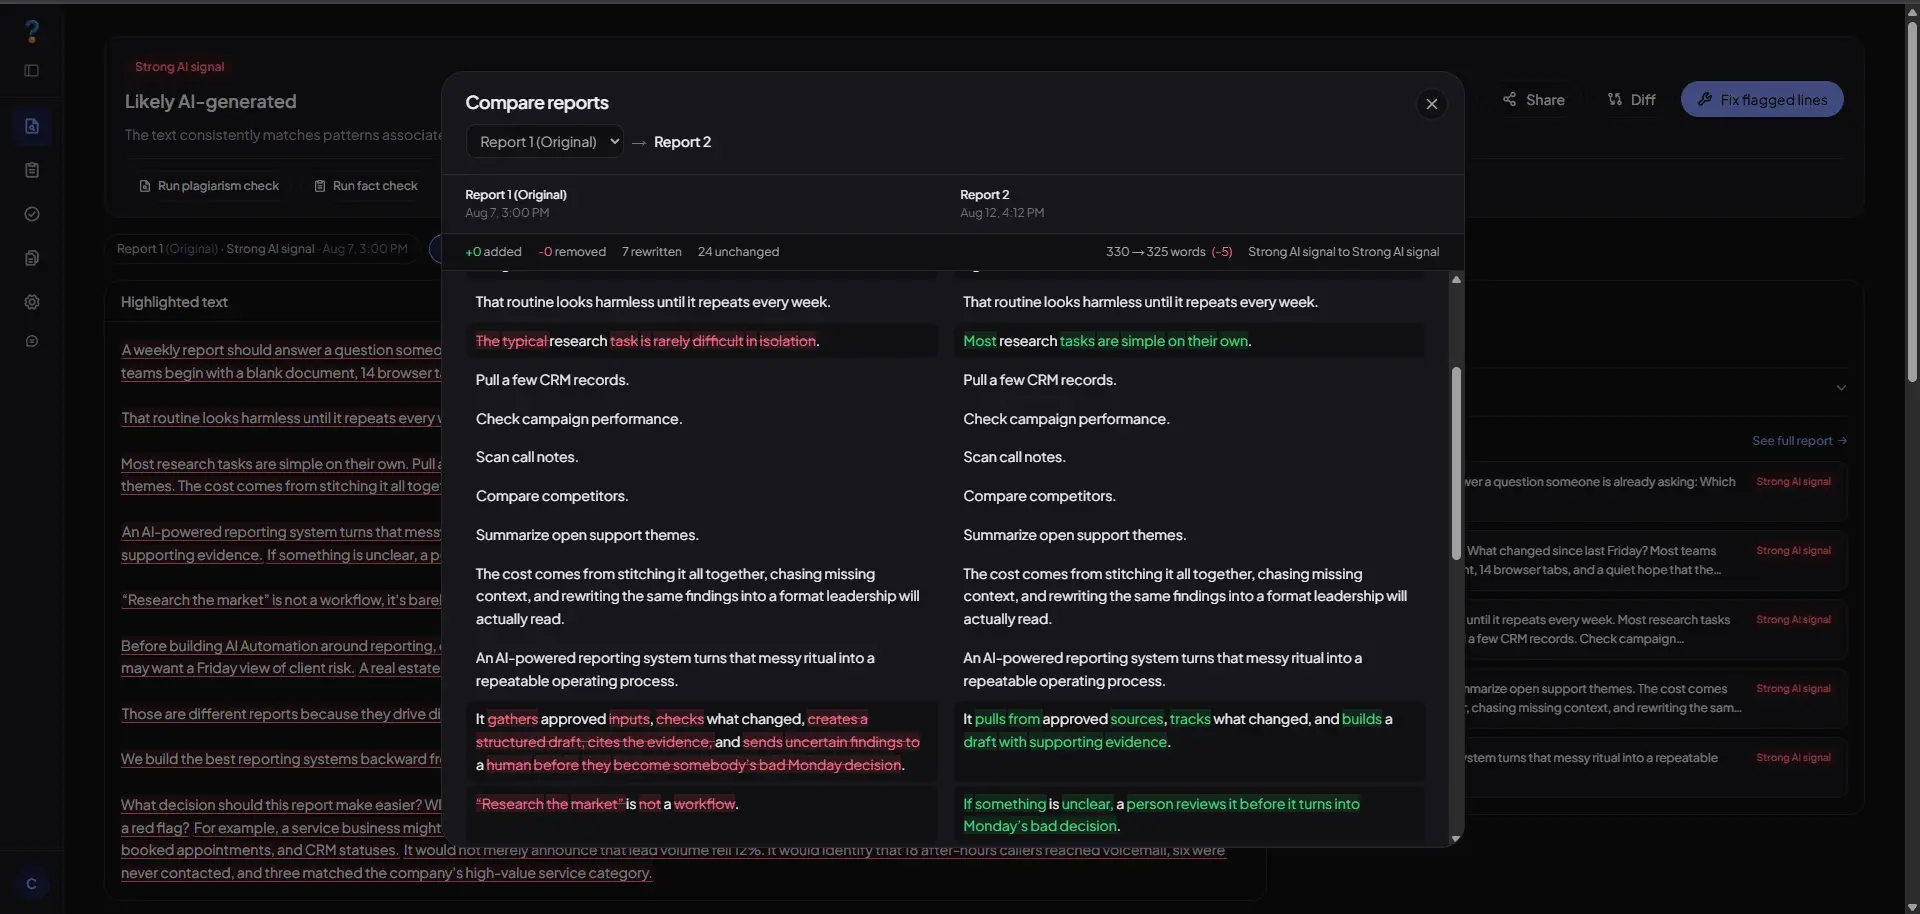Click the dialog scrollbar down arrow

click(1456, 838)
